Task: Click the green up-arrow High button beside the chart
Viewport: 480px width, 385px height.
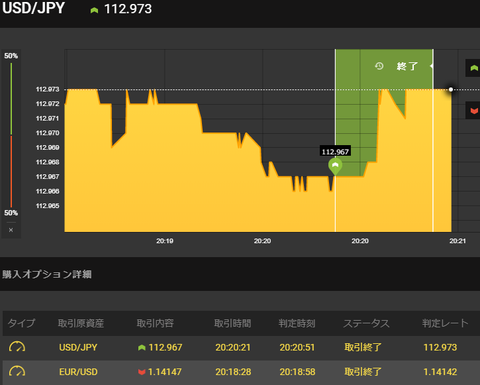Action: click(x=473, y=68)
